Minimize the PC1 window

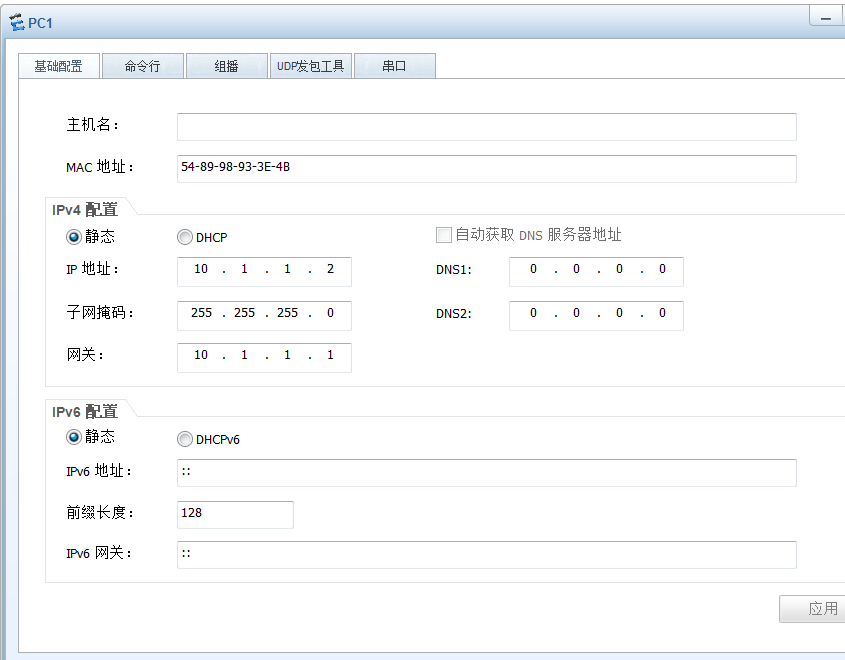(827, 16)
